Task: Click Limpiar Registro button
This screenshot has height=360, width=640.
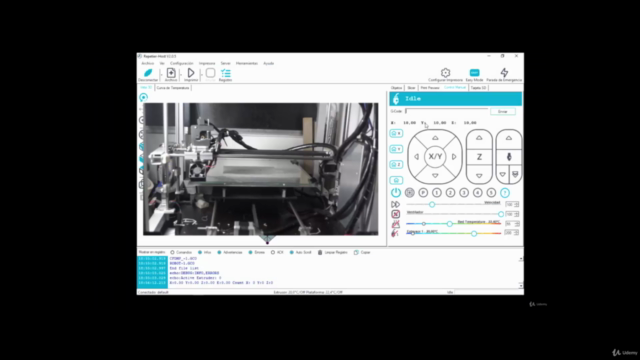Action: 333,252
